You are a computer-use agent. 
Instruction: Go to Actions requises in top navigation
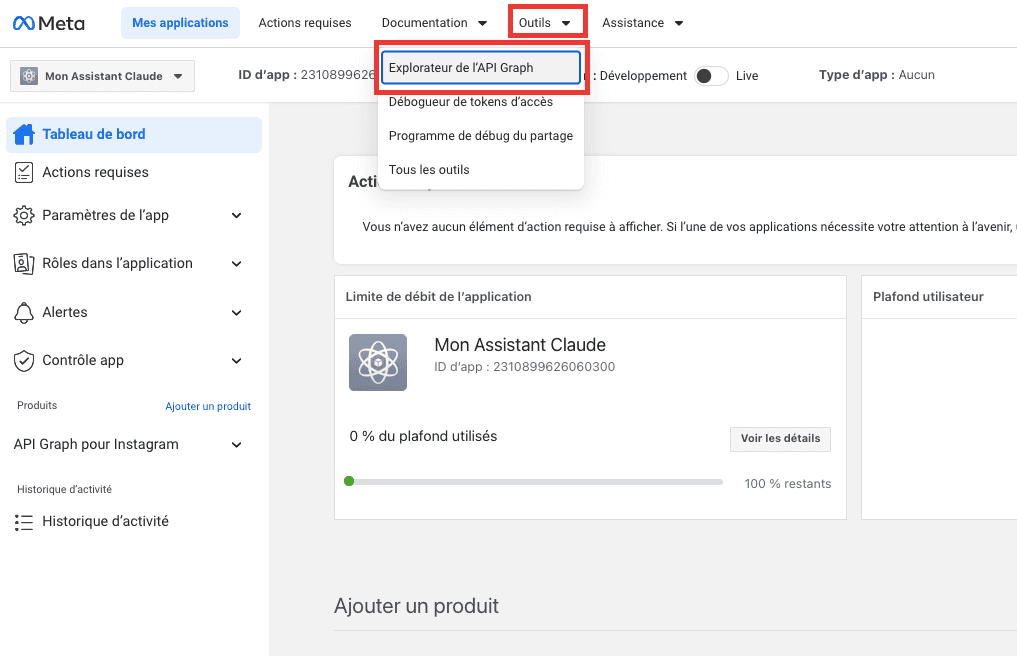coord(305,23)
